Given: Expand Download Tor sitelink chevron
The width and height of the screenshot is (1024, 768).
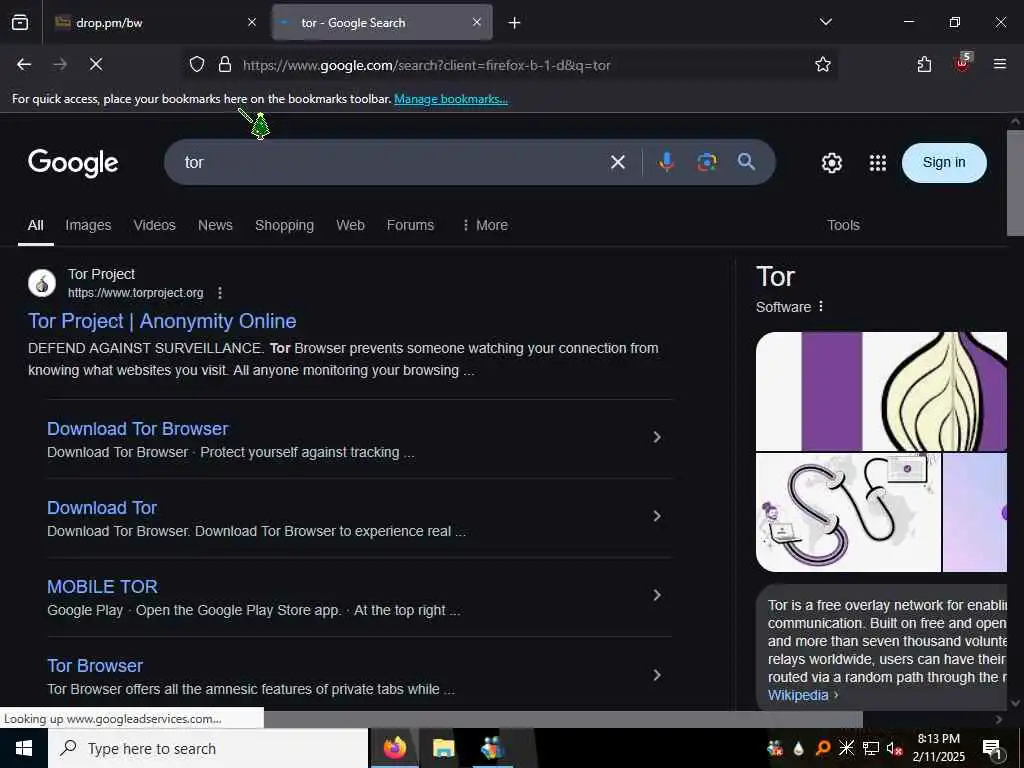Looking at the screenshot, I should tap(657, 516).
